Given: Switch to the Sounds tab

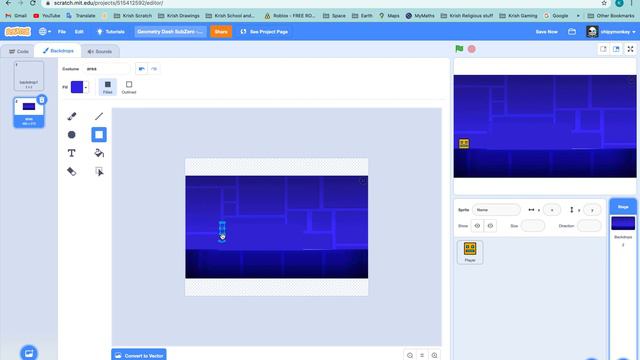Looking at the screenshot, I should tap(100, 51).
